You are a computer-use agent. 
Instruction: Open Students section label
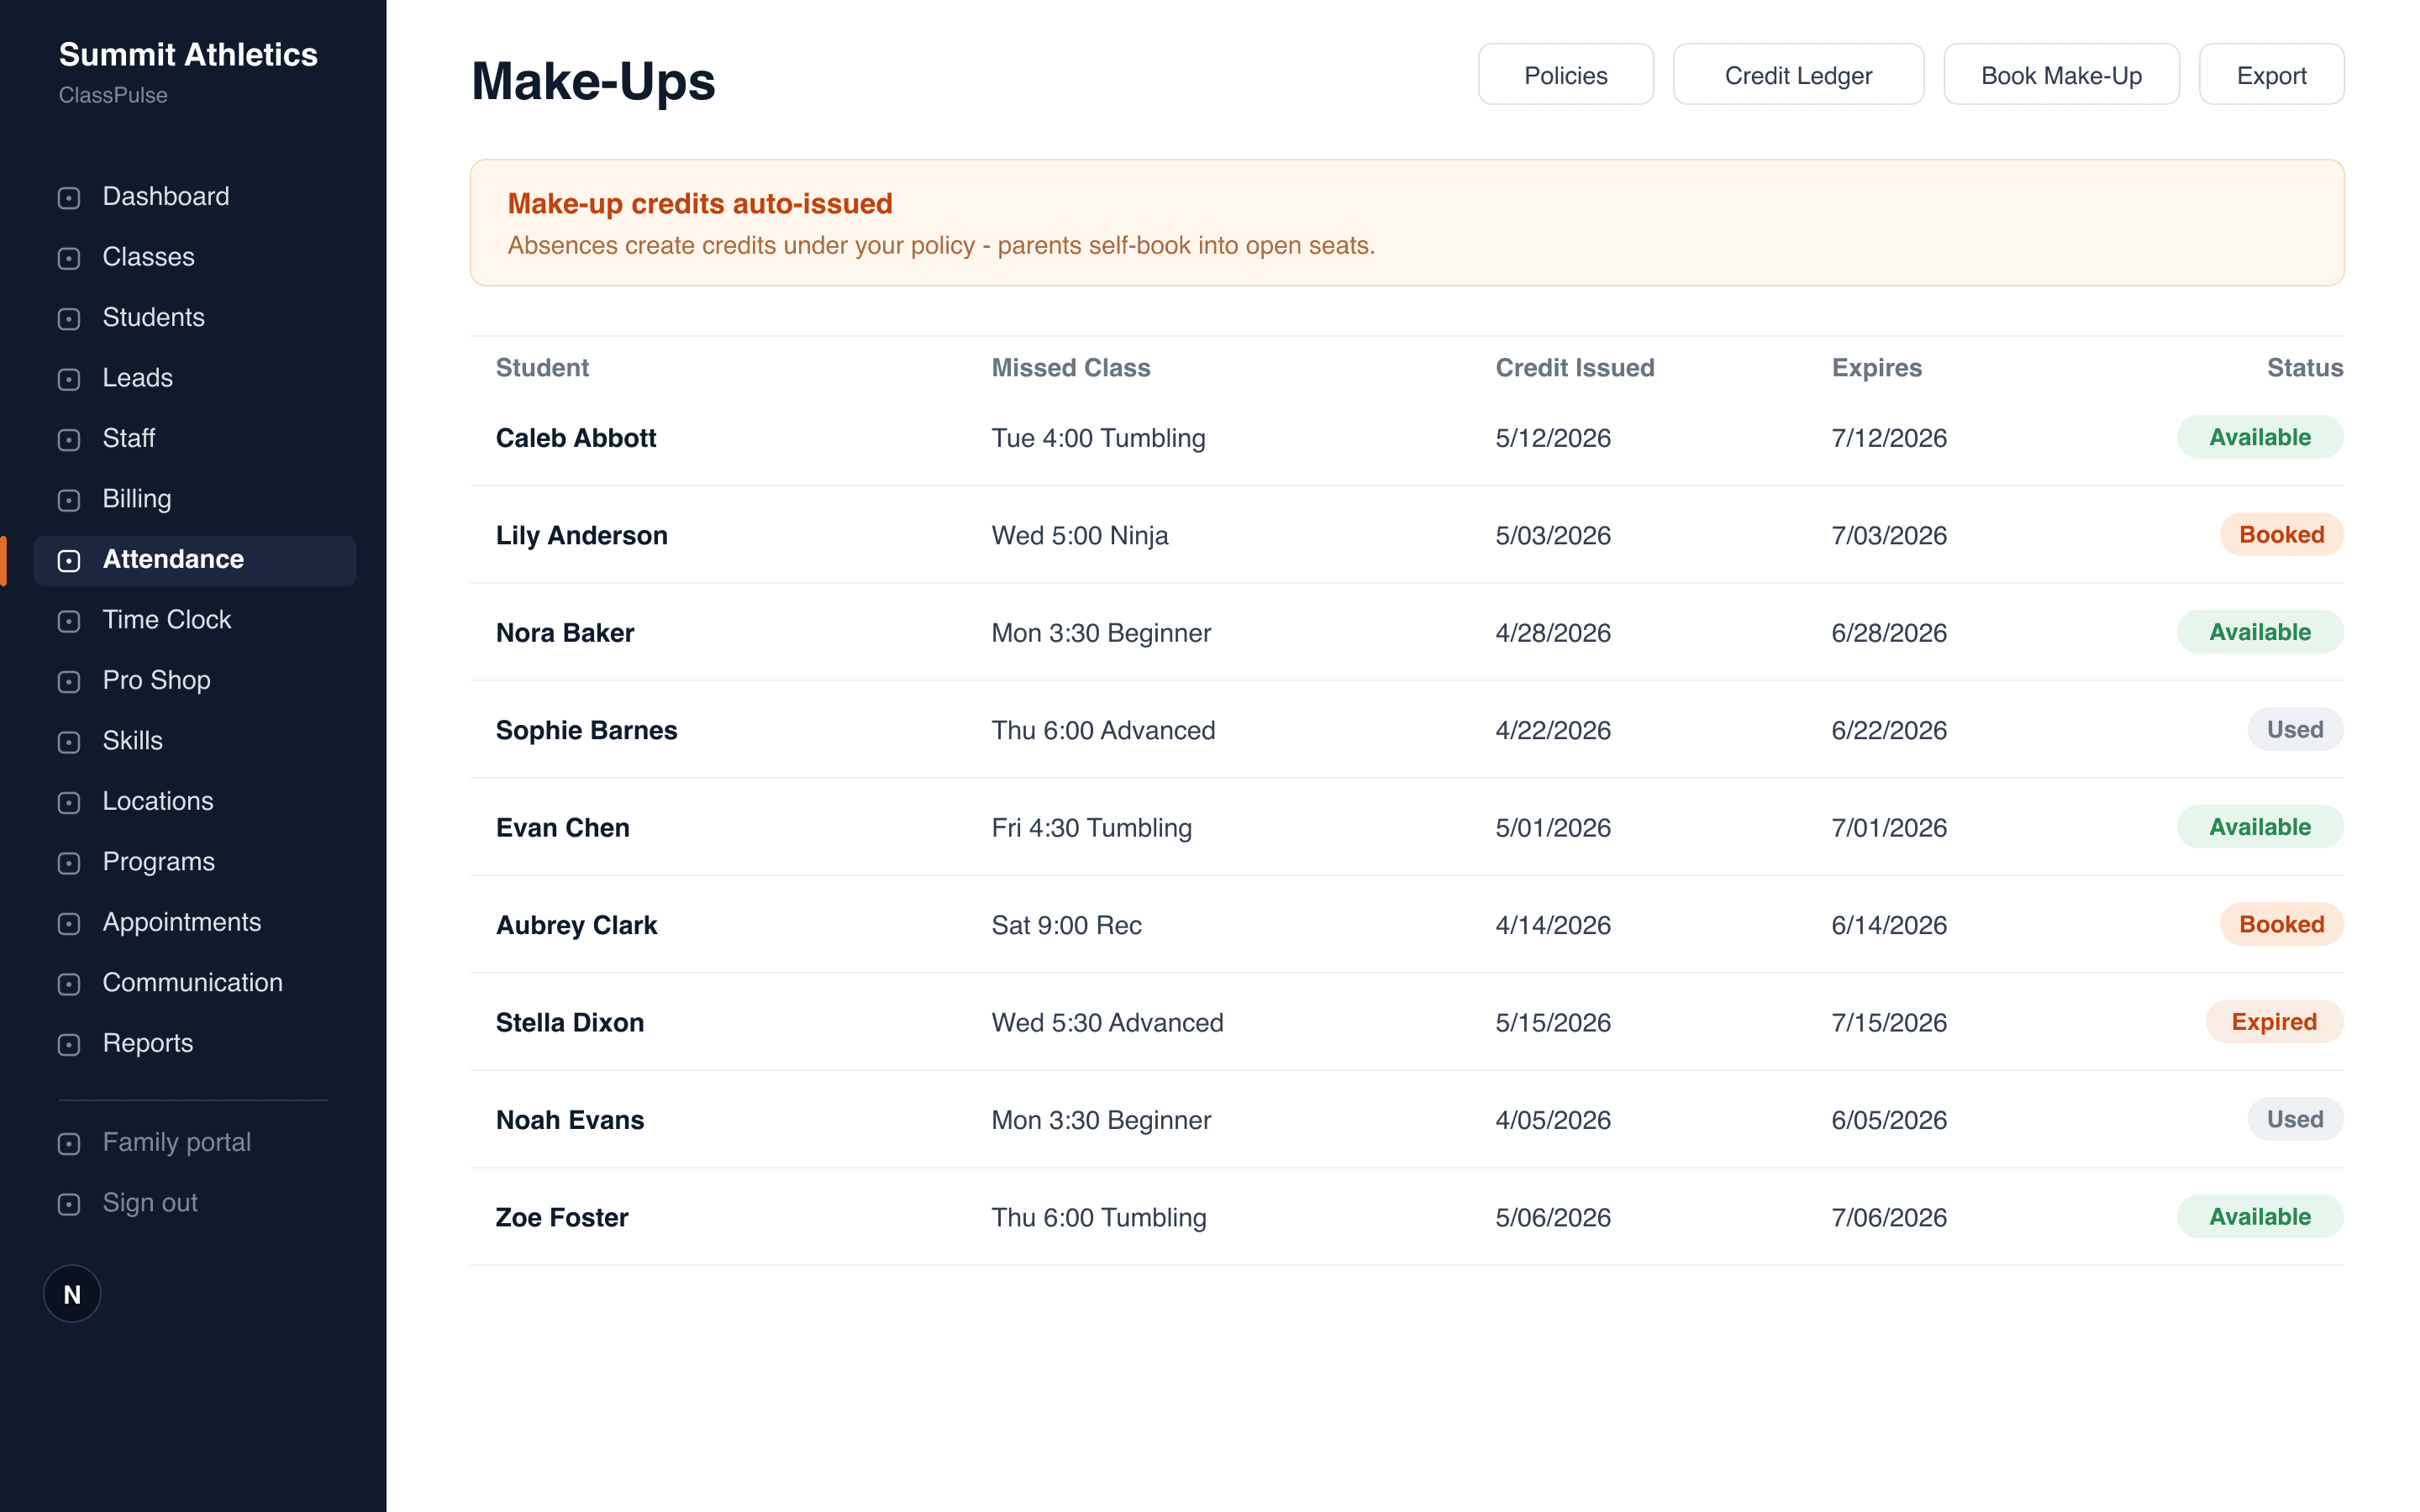pos(153,317)
